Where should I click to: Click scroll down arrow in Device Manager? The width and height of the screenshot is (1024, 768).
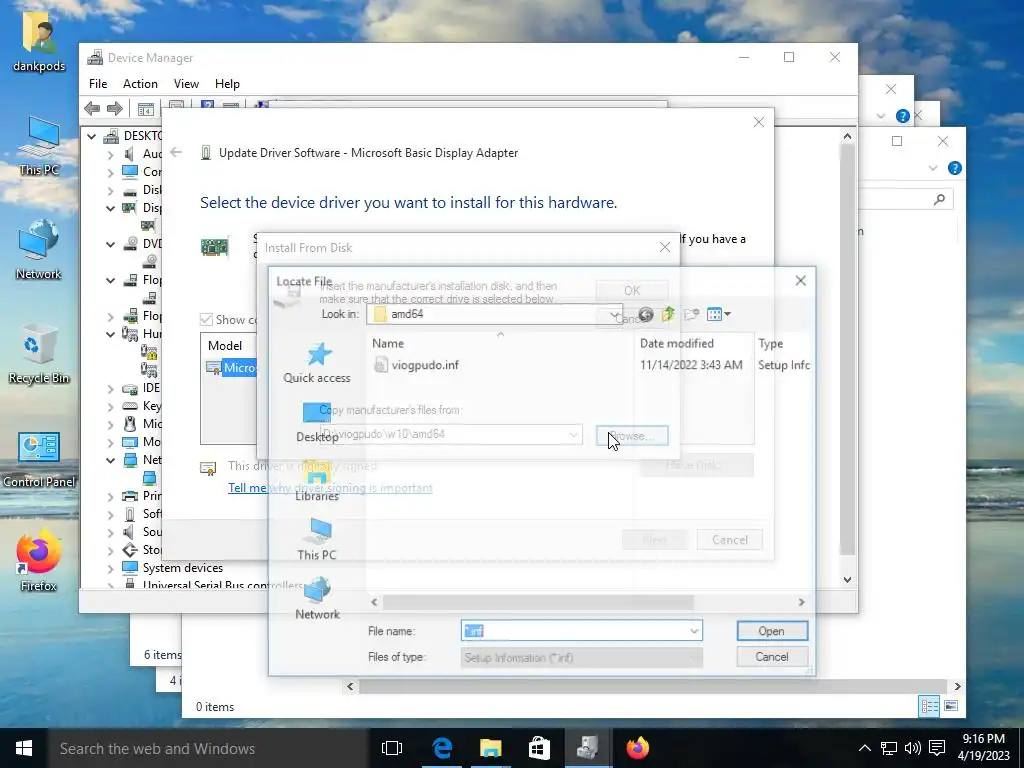tap(847, 579)
